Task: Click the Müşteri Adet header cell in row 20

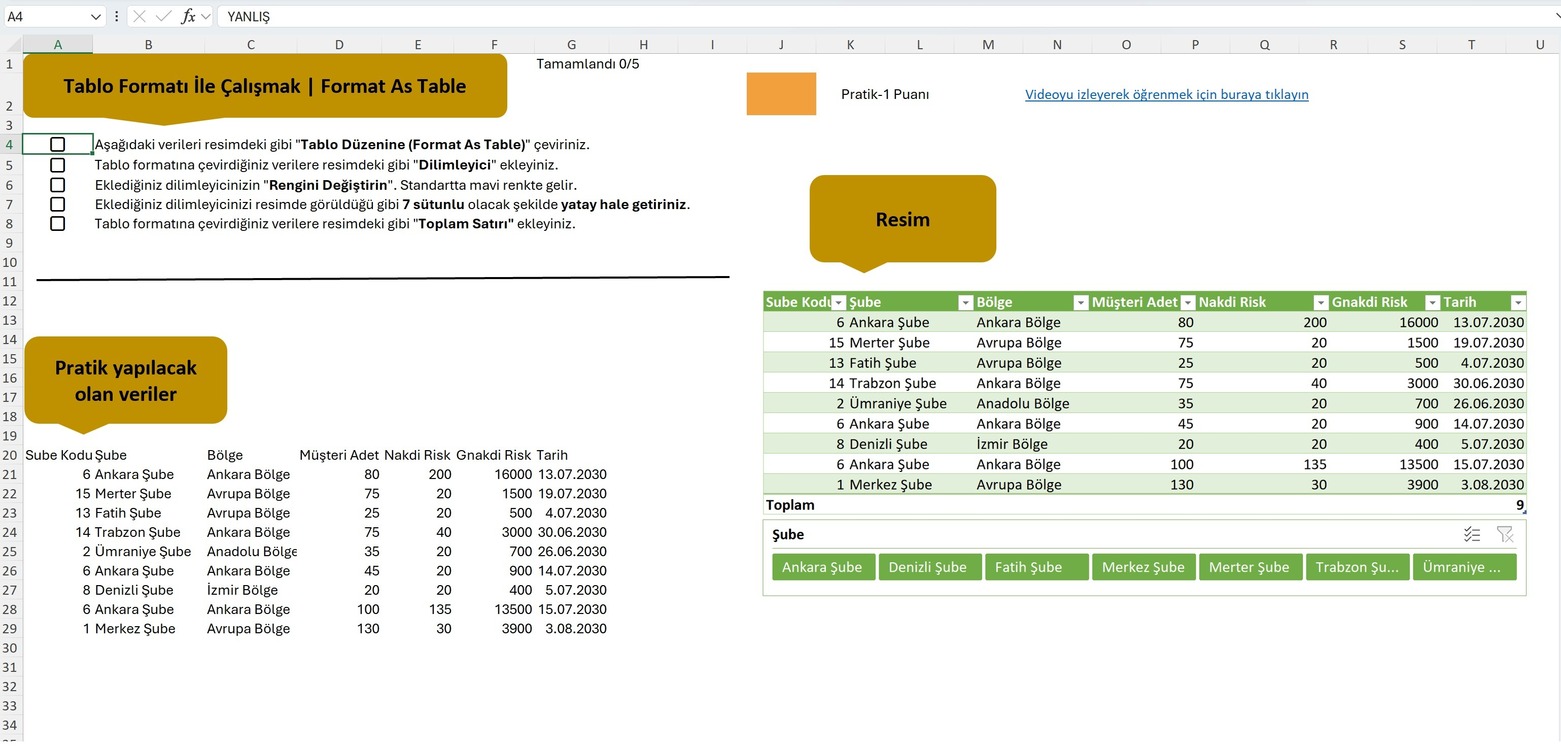Action: [x=339, y=455]
